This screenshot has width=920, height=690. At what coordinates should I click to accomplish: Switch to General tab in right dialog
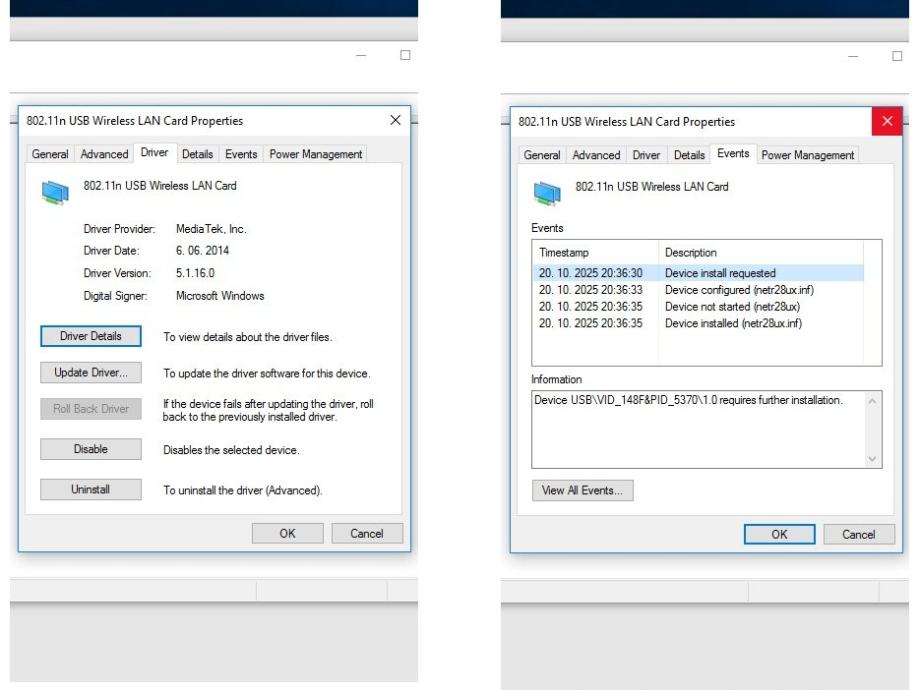pos(542,155)
